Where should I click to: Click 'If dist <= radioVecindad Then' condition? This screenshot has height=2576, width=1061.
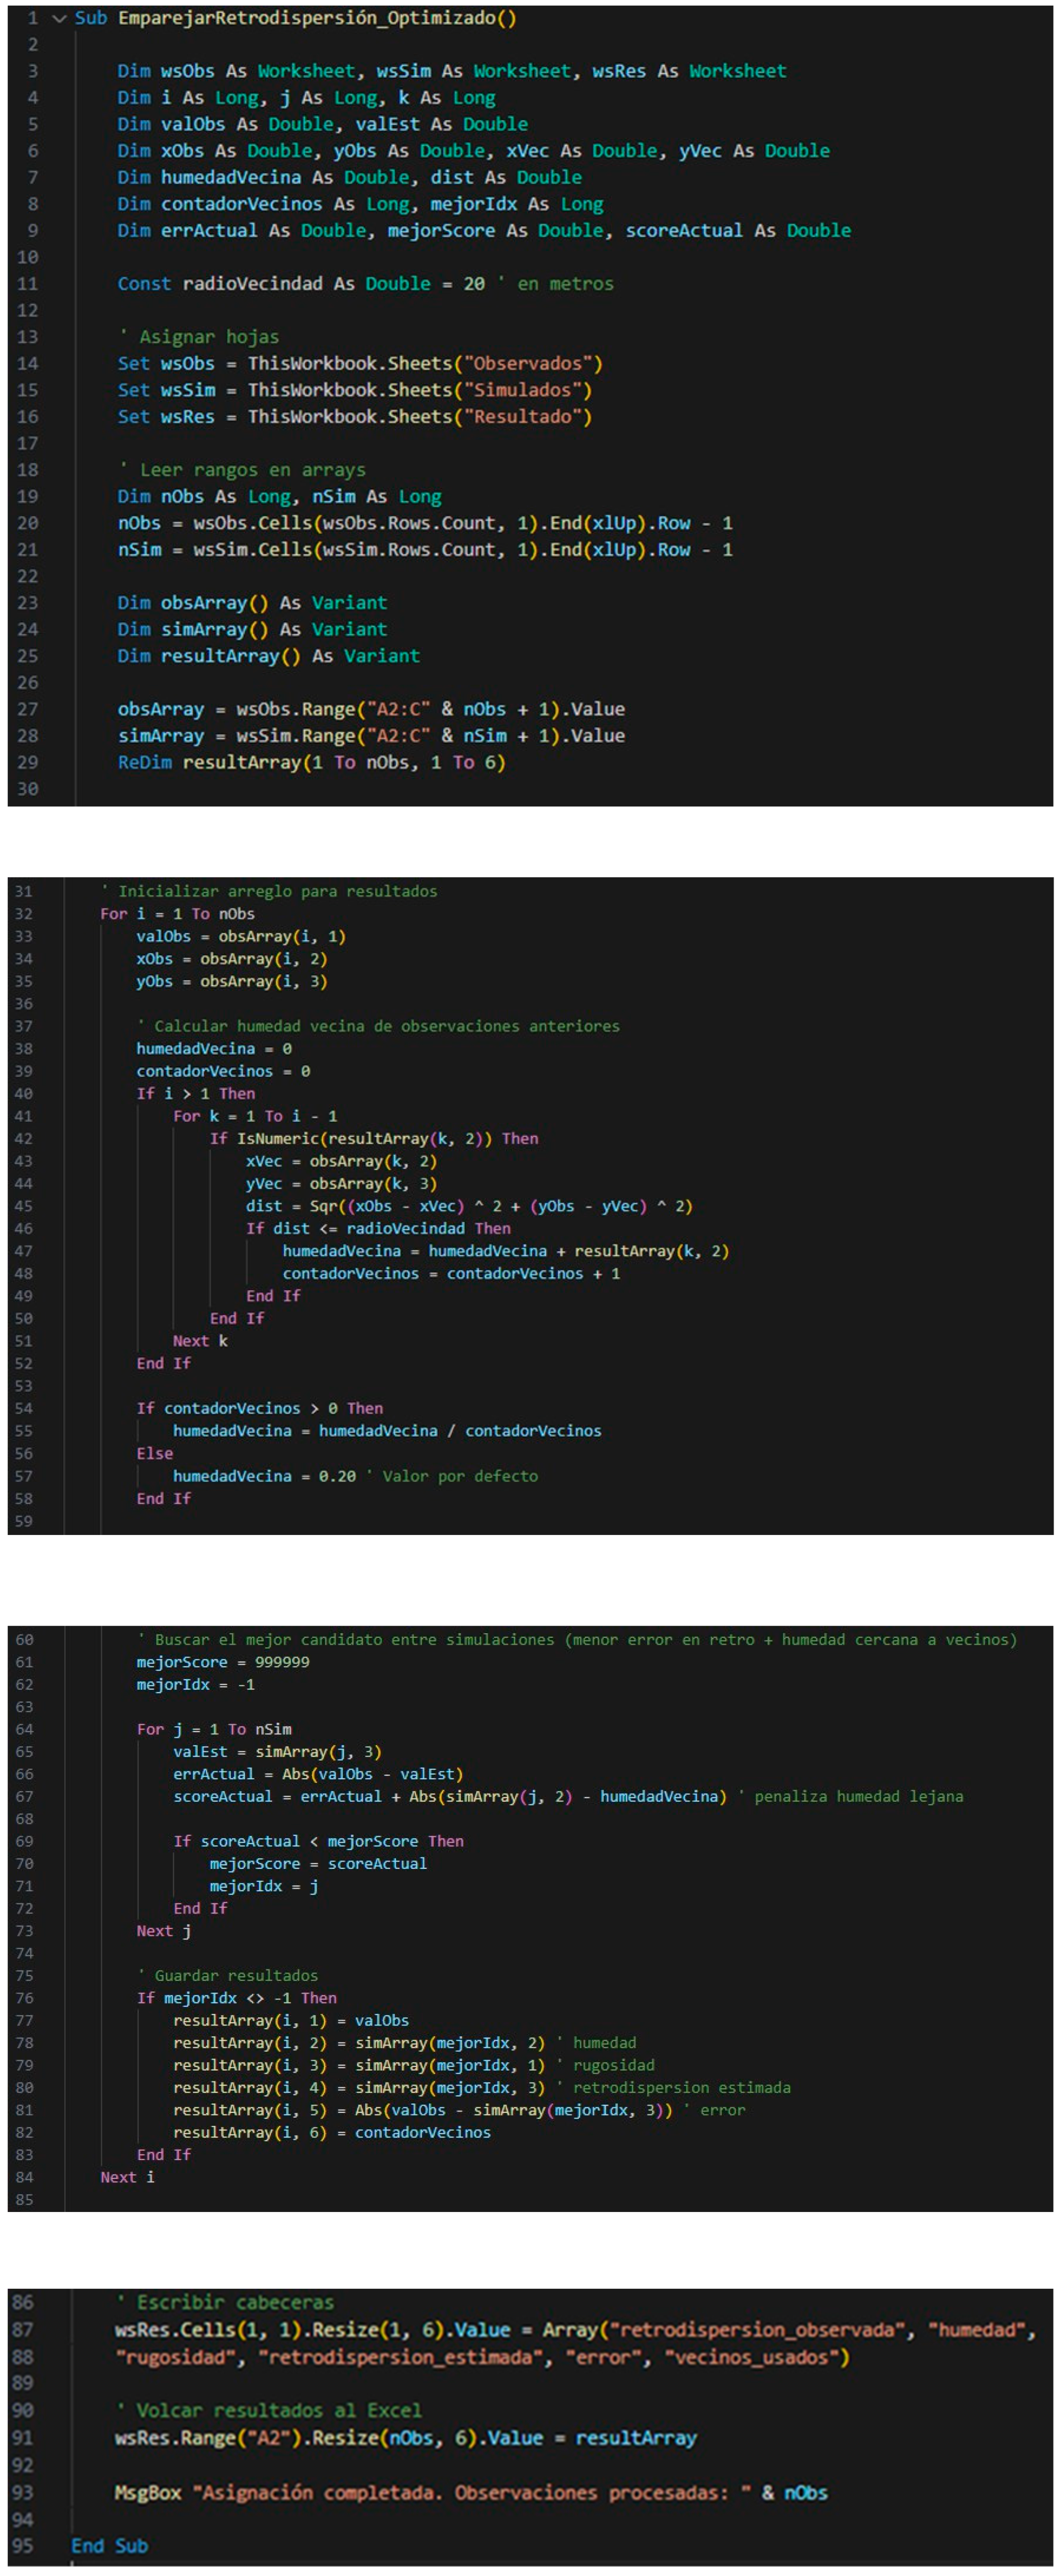(378, 1229)
